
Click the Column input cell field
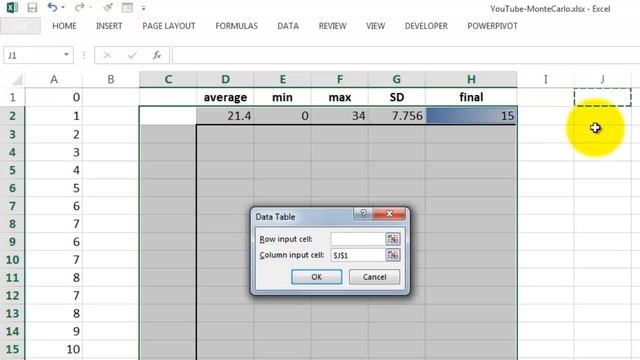click(x=358, y=255)
